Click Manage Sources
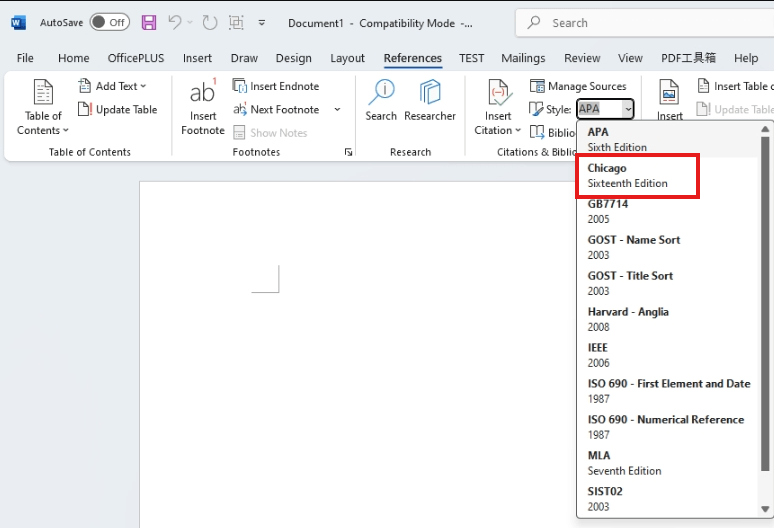 click(578, 86)
